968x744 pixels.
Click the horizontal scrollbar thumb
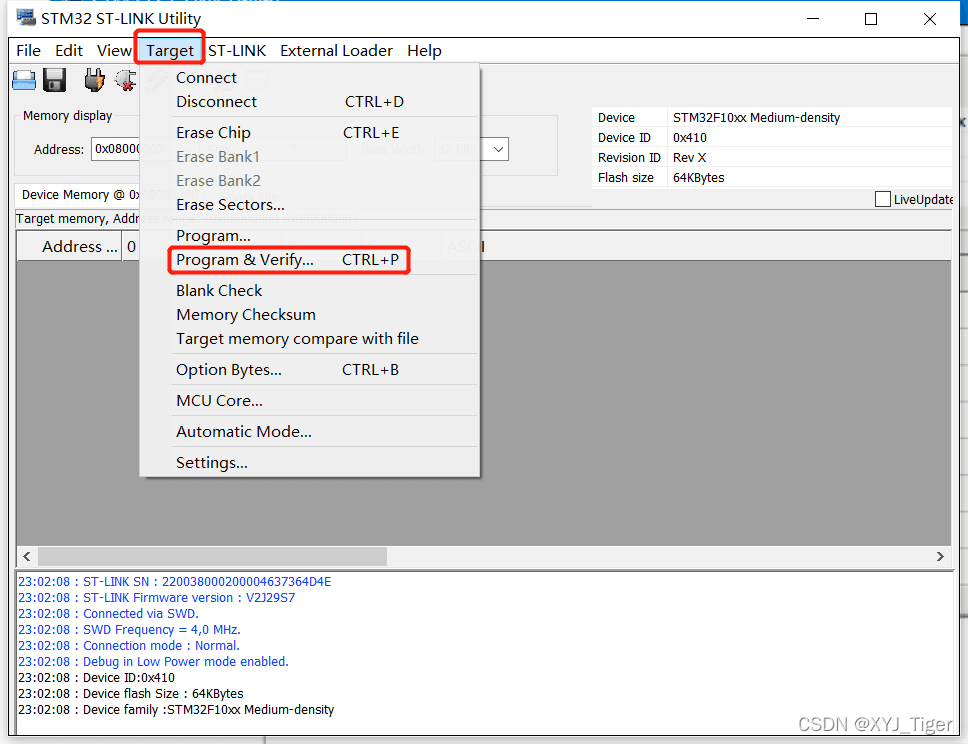212,556
